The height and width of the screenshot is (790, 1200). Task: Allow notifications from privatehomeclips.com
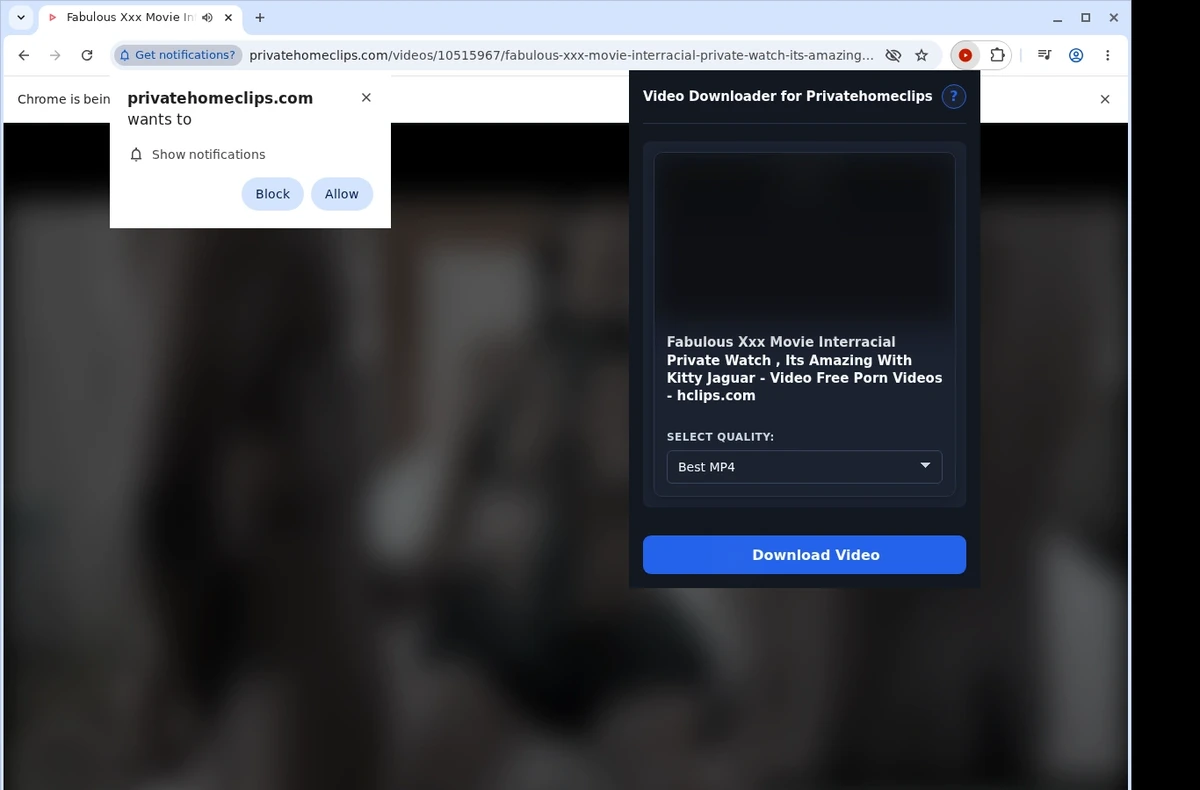pyautogui.click(x=341, y=194)
